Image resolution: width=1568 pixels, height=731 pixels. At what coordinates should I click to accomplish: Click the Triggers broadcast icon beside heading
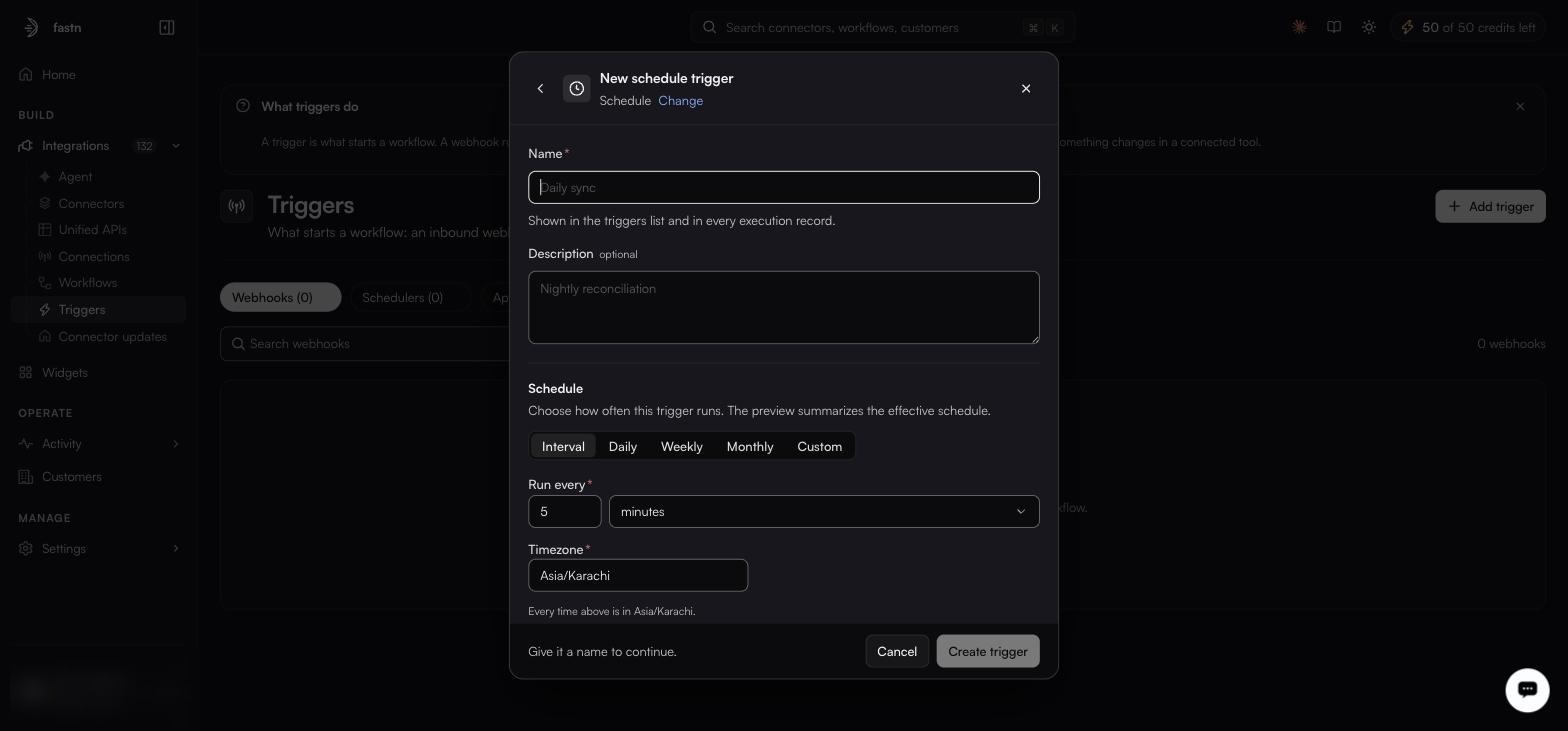click(x=237, y=207)
